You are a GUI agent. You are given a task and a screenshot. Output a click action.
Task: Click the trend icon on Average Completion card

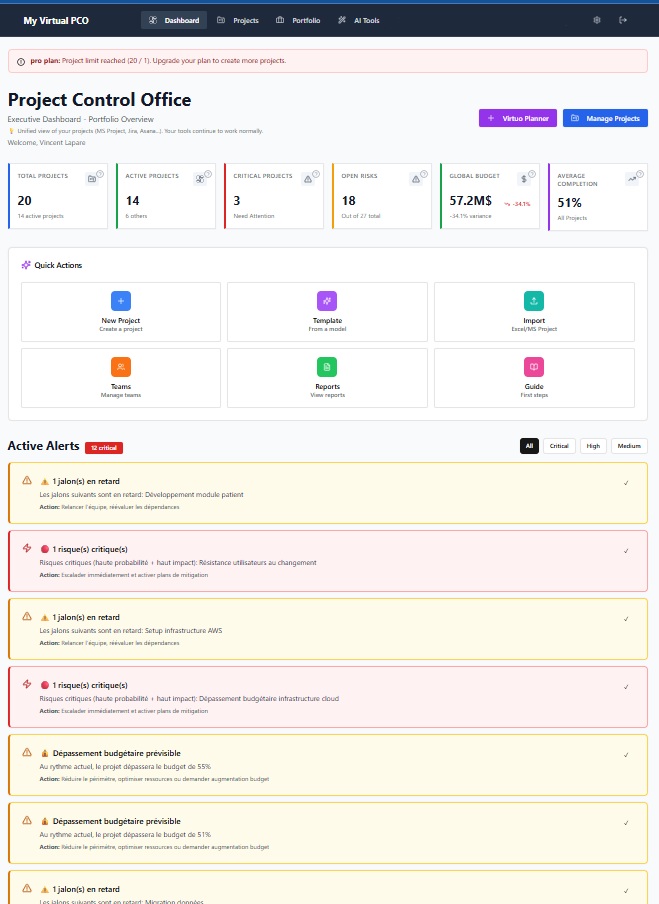pyautogui.click(x=632, y=179)
